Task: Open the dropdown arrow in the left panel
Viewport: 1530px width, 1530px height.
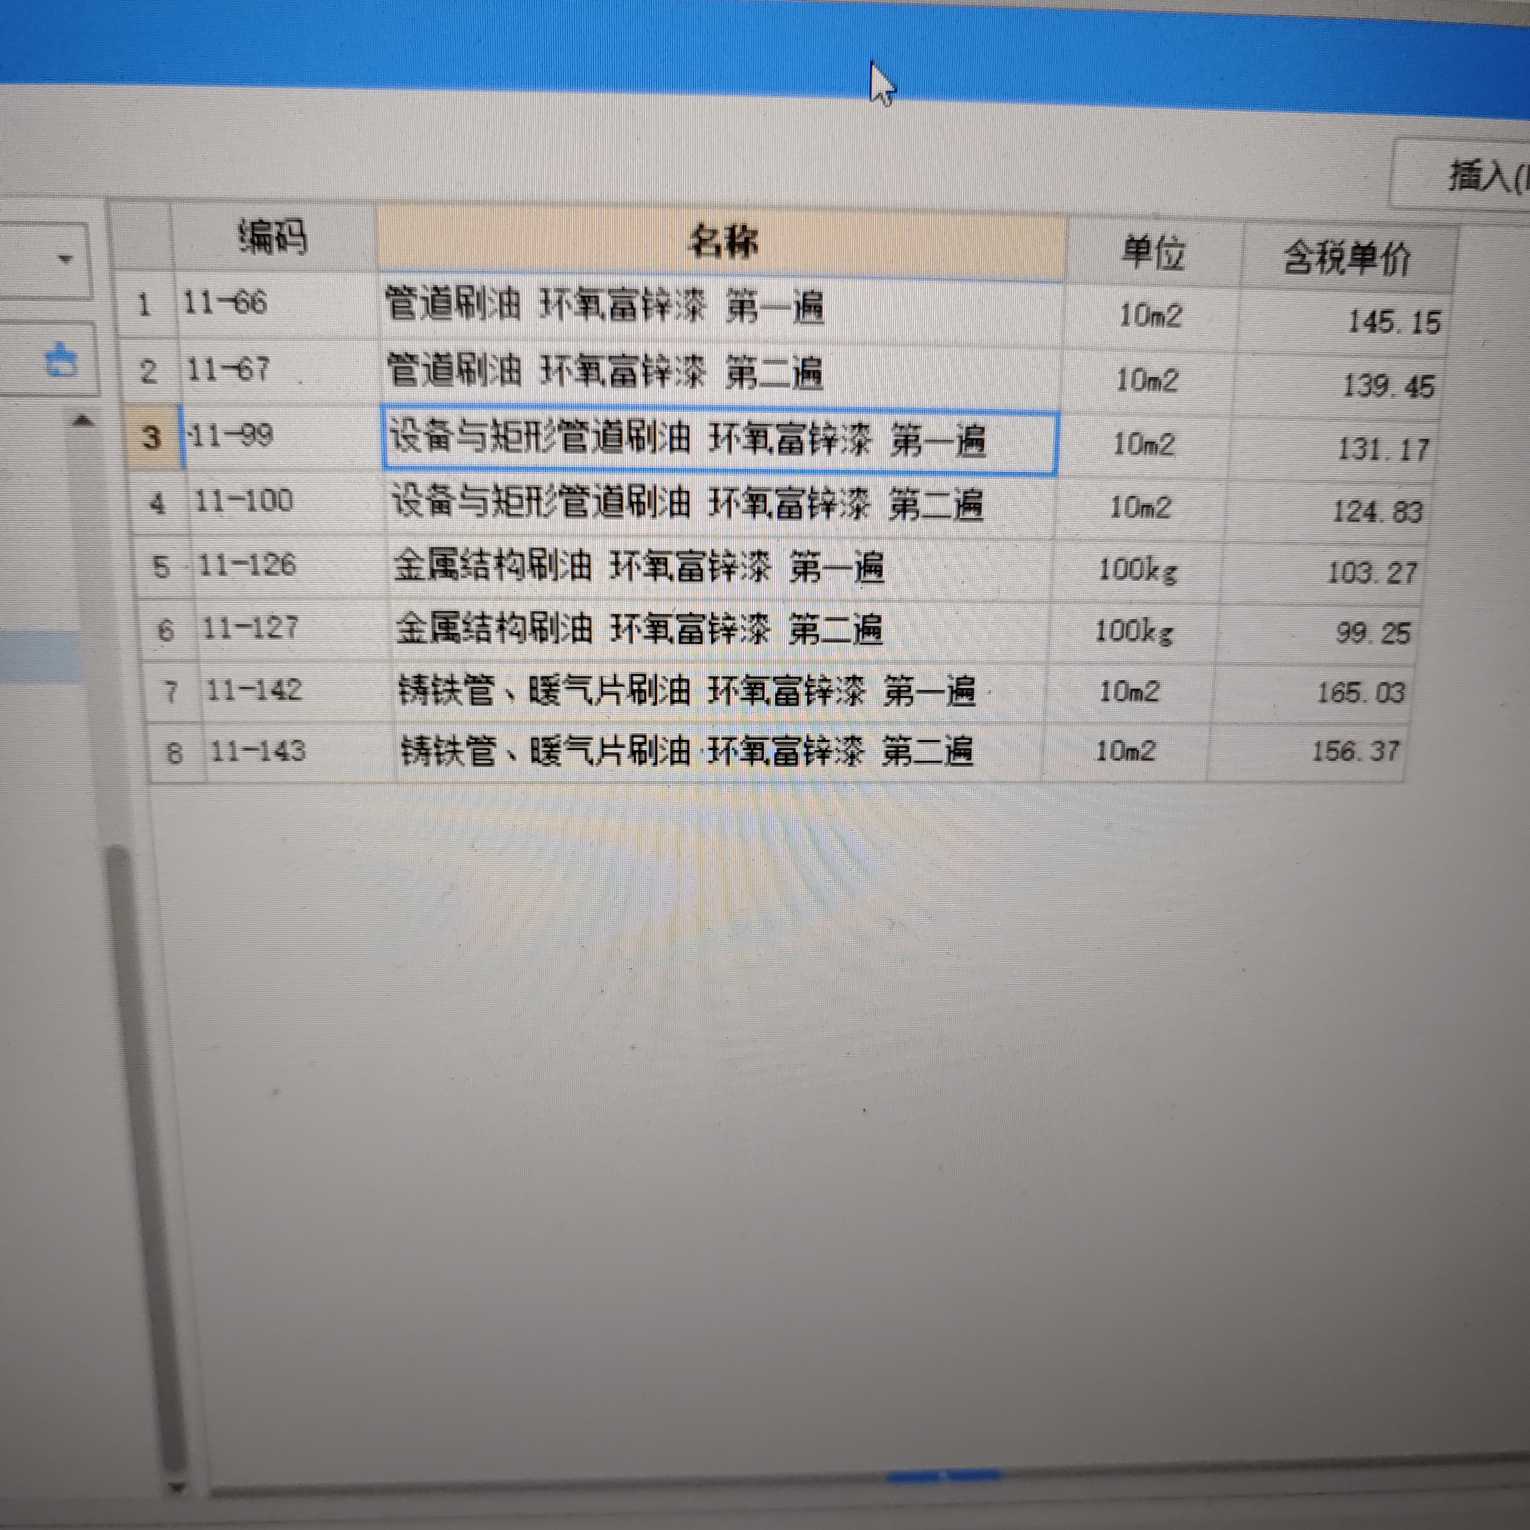Action: [x=66, y=259]
